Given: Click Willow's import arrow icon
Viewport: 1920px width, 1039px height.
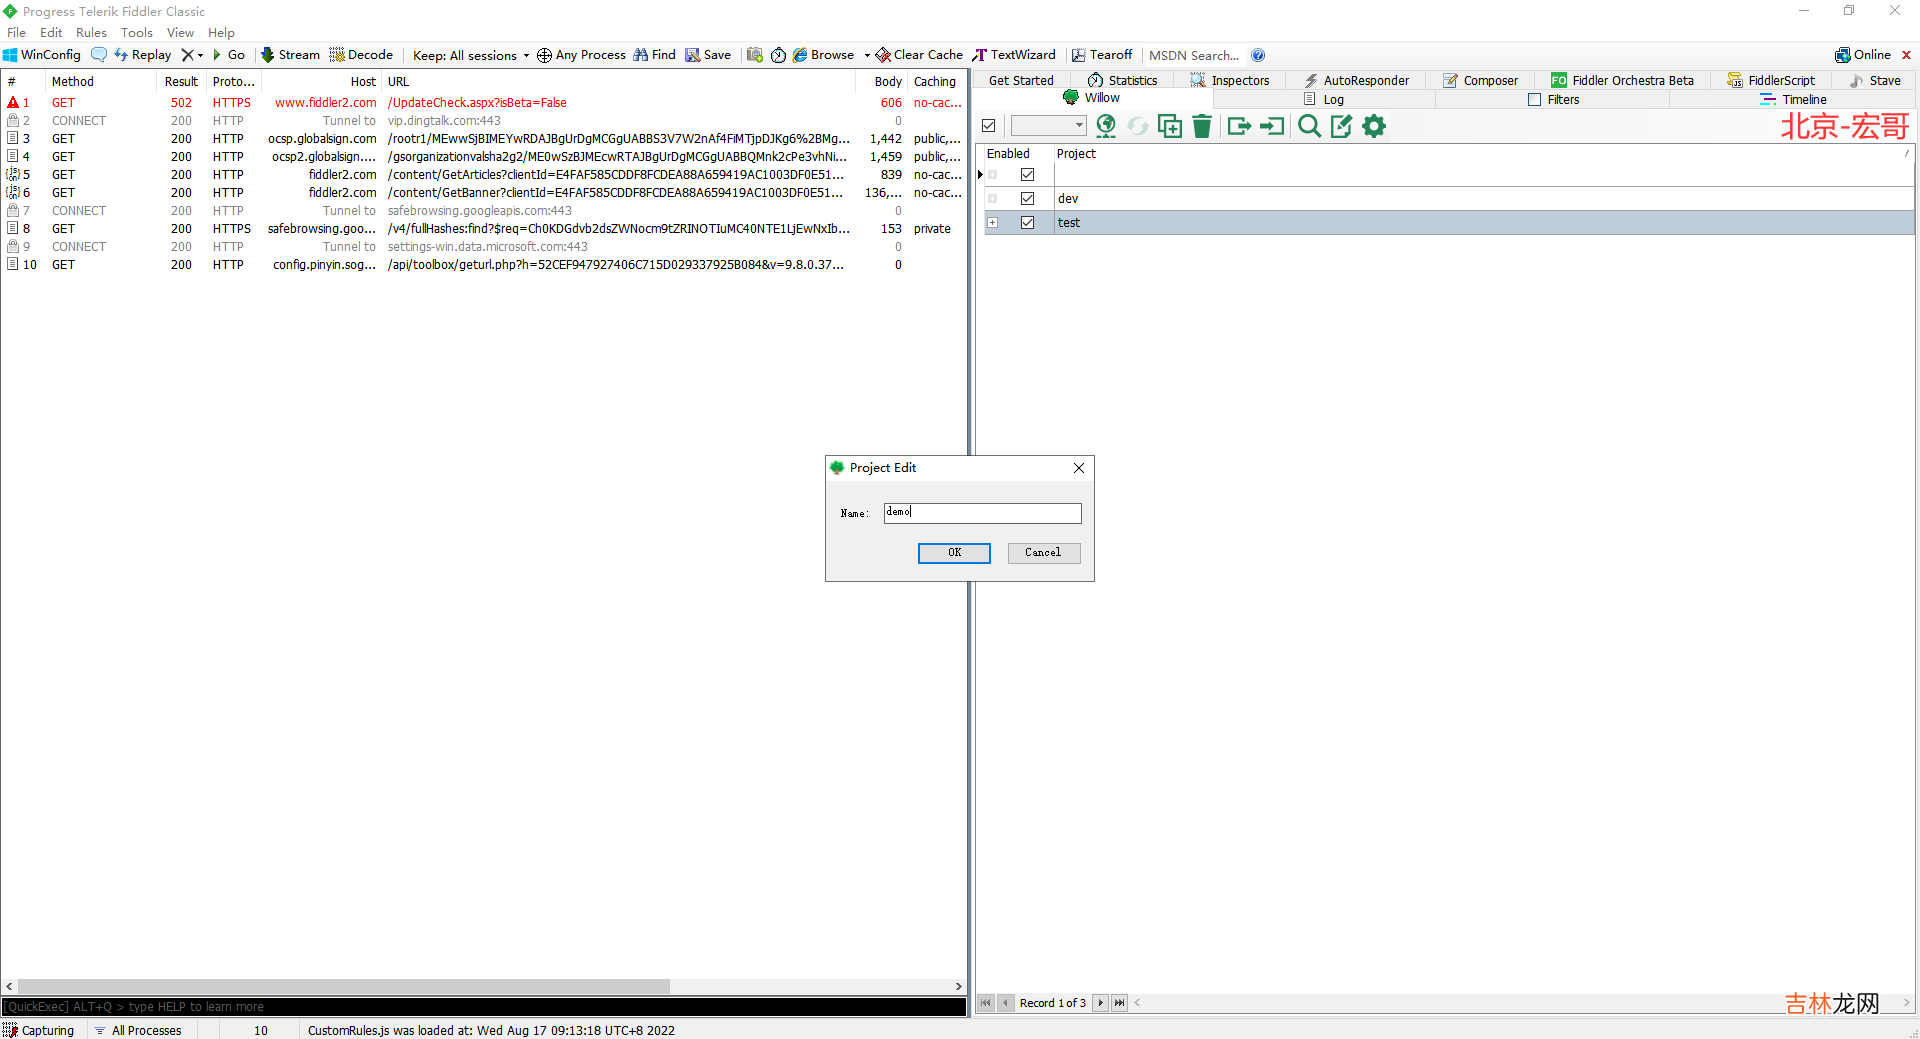Looking at the screenshot, I should point(1272,126).
